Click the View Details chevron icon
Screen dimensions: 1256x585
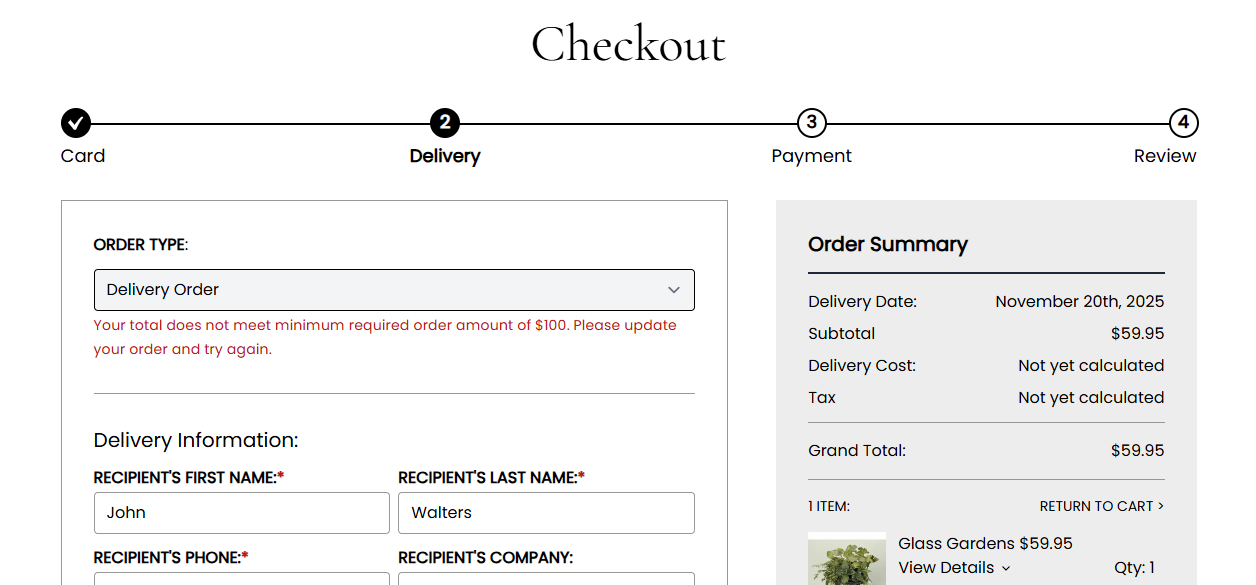pyautogui.click(x=1006, y=568)
